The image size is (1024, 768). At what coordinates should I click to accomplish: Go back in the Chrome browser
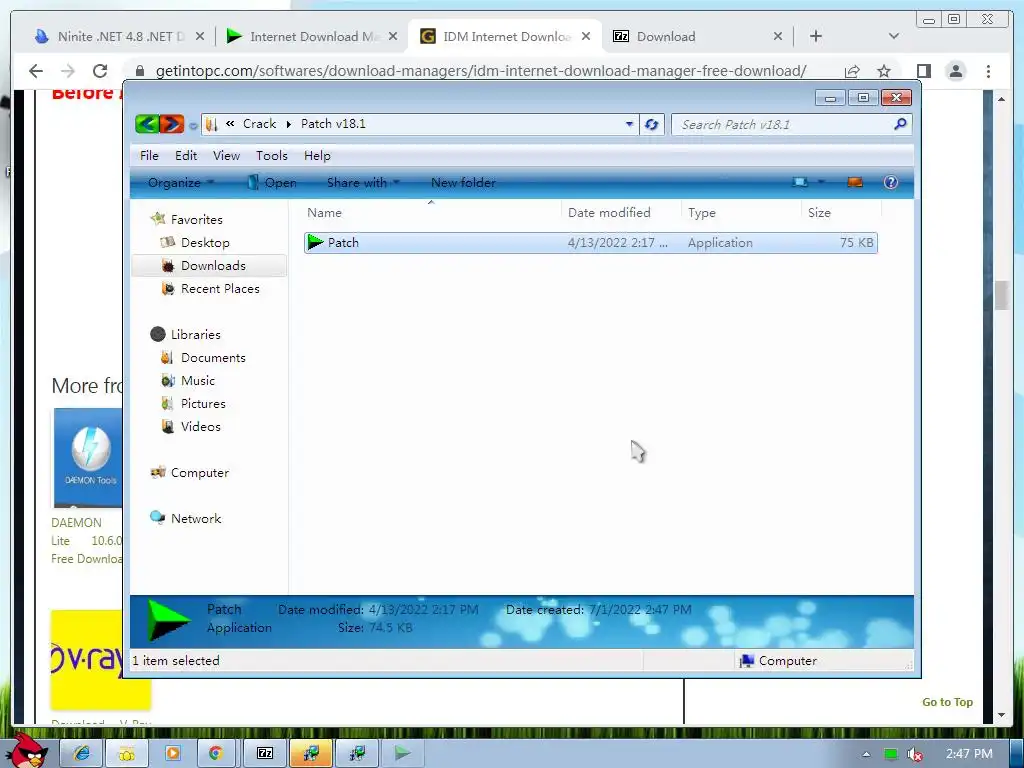(x=36, y=71)
